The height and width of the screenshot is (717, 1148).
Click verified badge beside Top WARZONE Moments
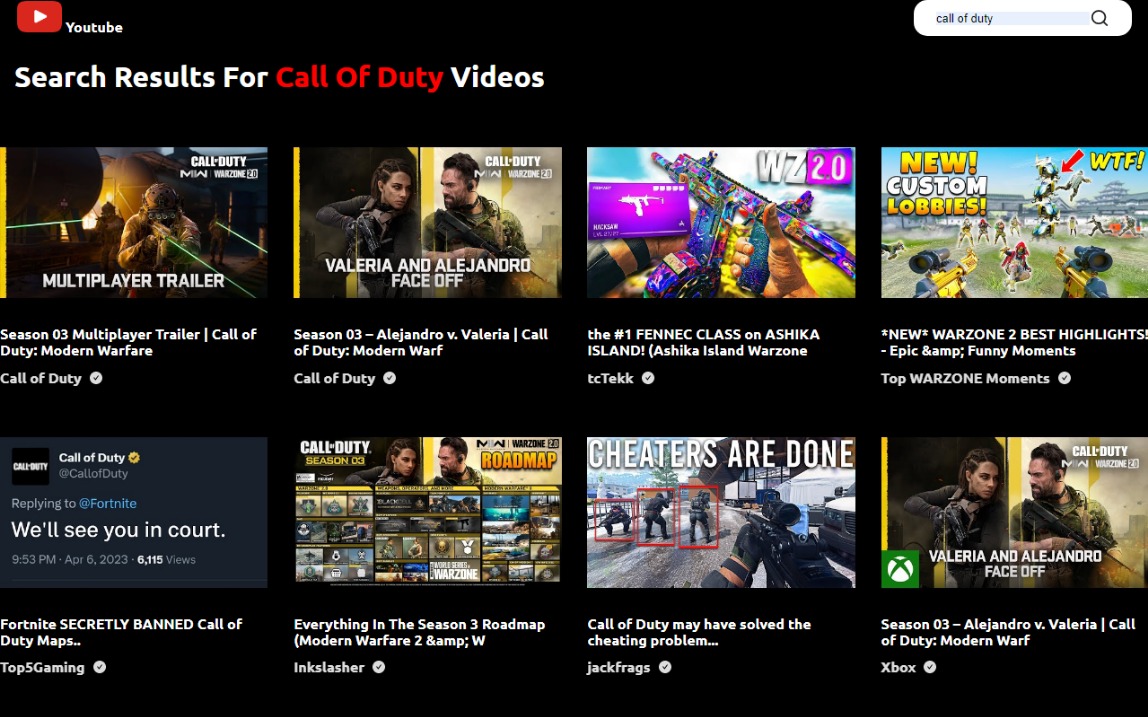[1065, 378]
